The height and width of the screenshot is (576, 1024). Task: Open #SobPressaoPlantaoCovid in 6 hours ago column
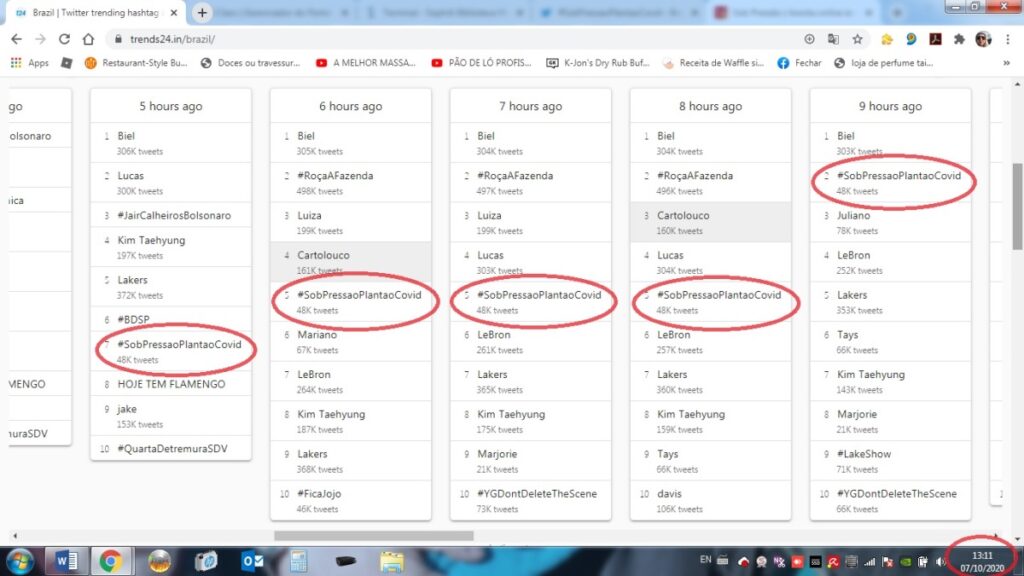tap(359, 295)
